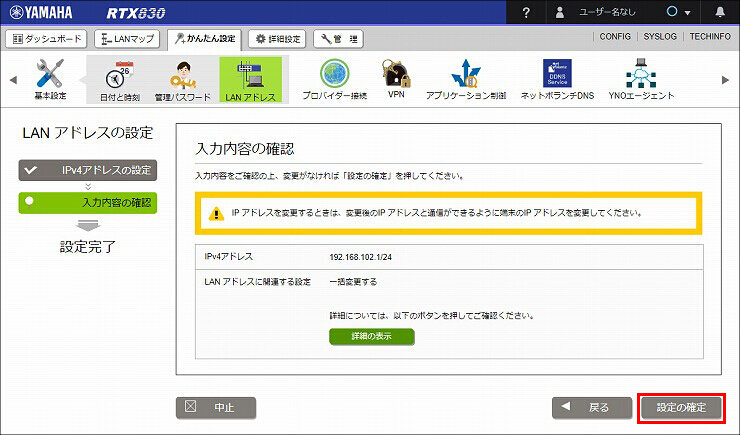
Task: Click the RTX830 model name
Action: pos(136,13)
